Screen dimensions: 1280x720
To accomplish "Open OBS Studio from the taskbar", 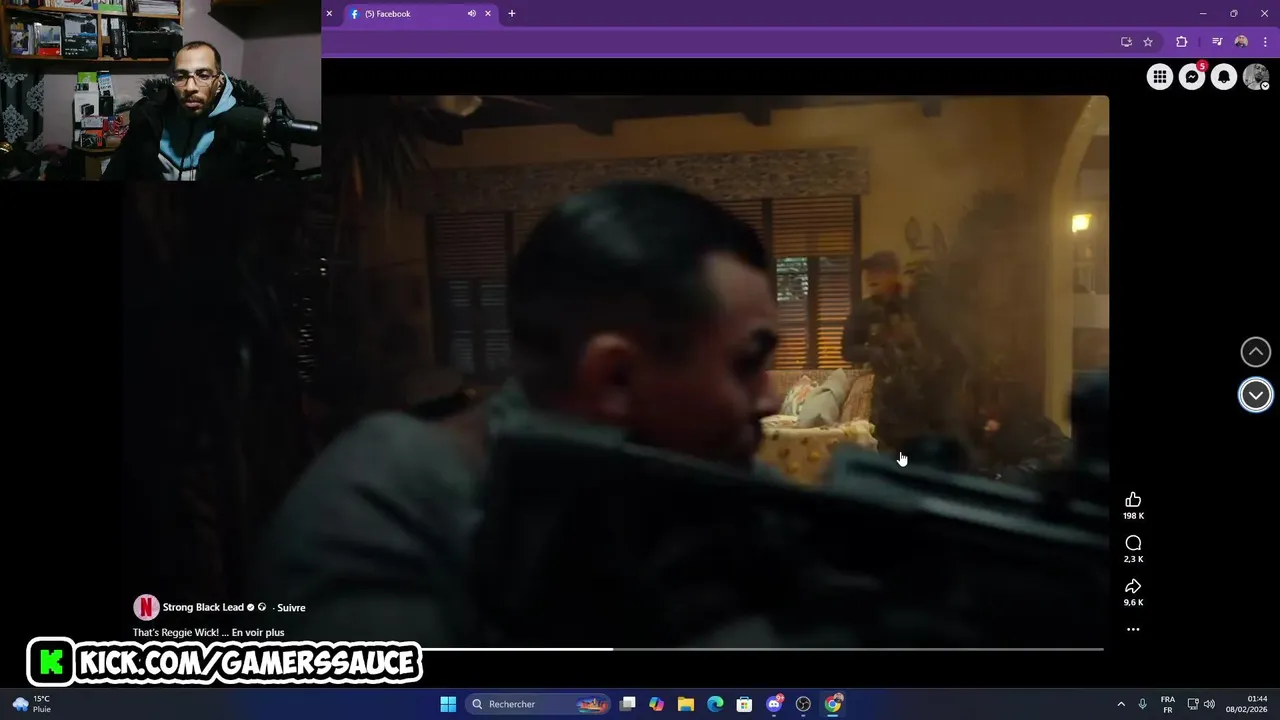I will point(803,704).
